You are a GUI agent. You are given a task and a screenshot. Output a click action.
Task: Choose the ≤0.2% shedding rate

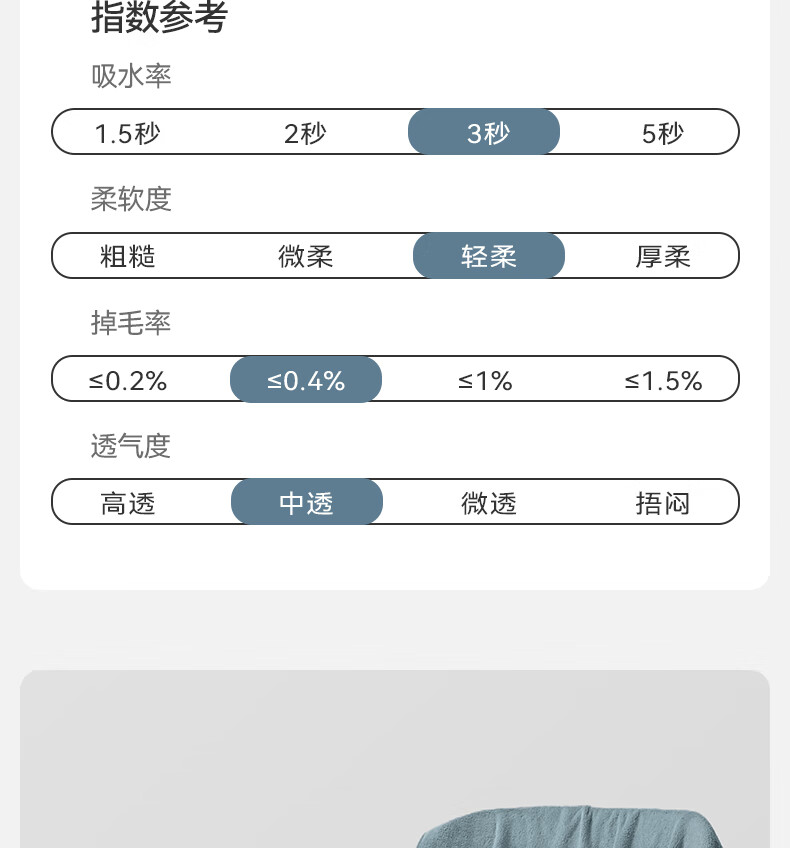[x=128, y=381]
